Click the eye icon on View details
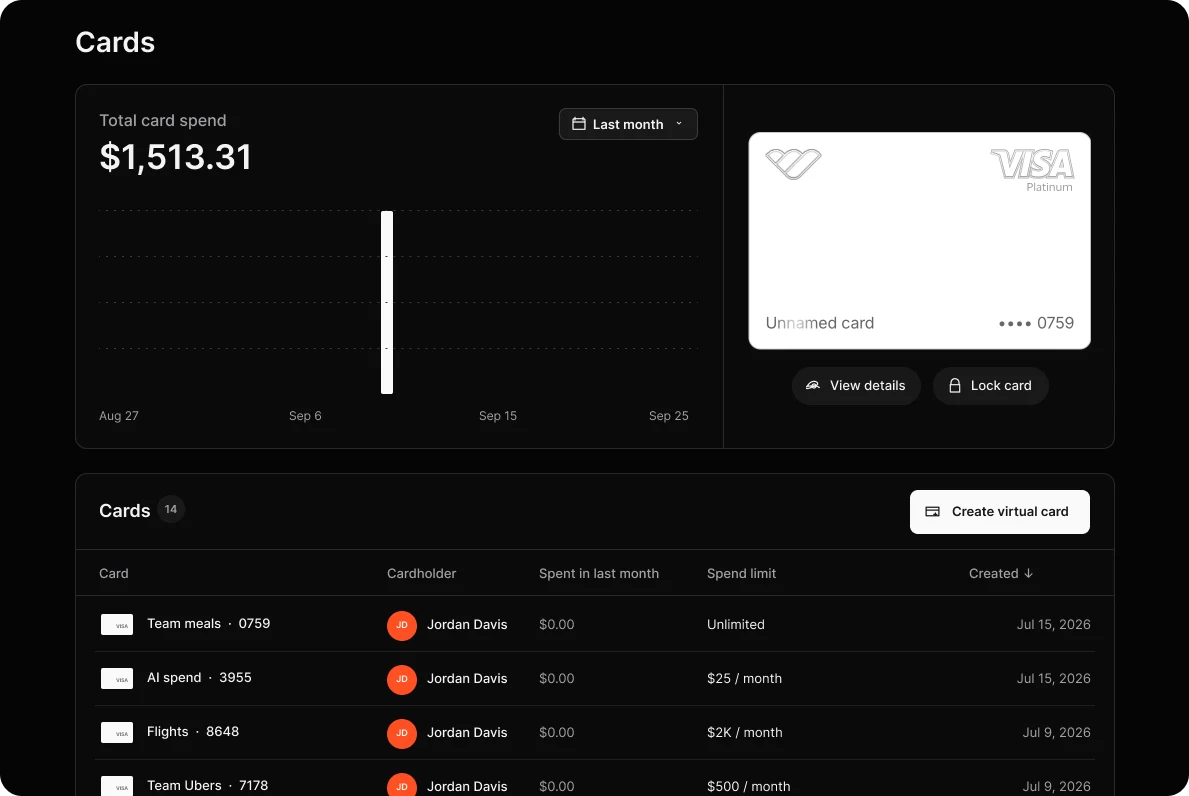Screen dimensions: 1189x796 pyautogui.click(x=813, y=386)
